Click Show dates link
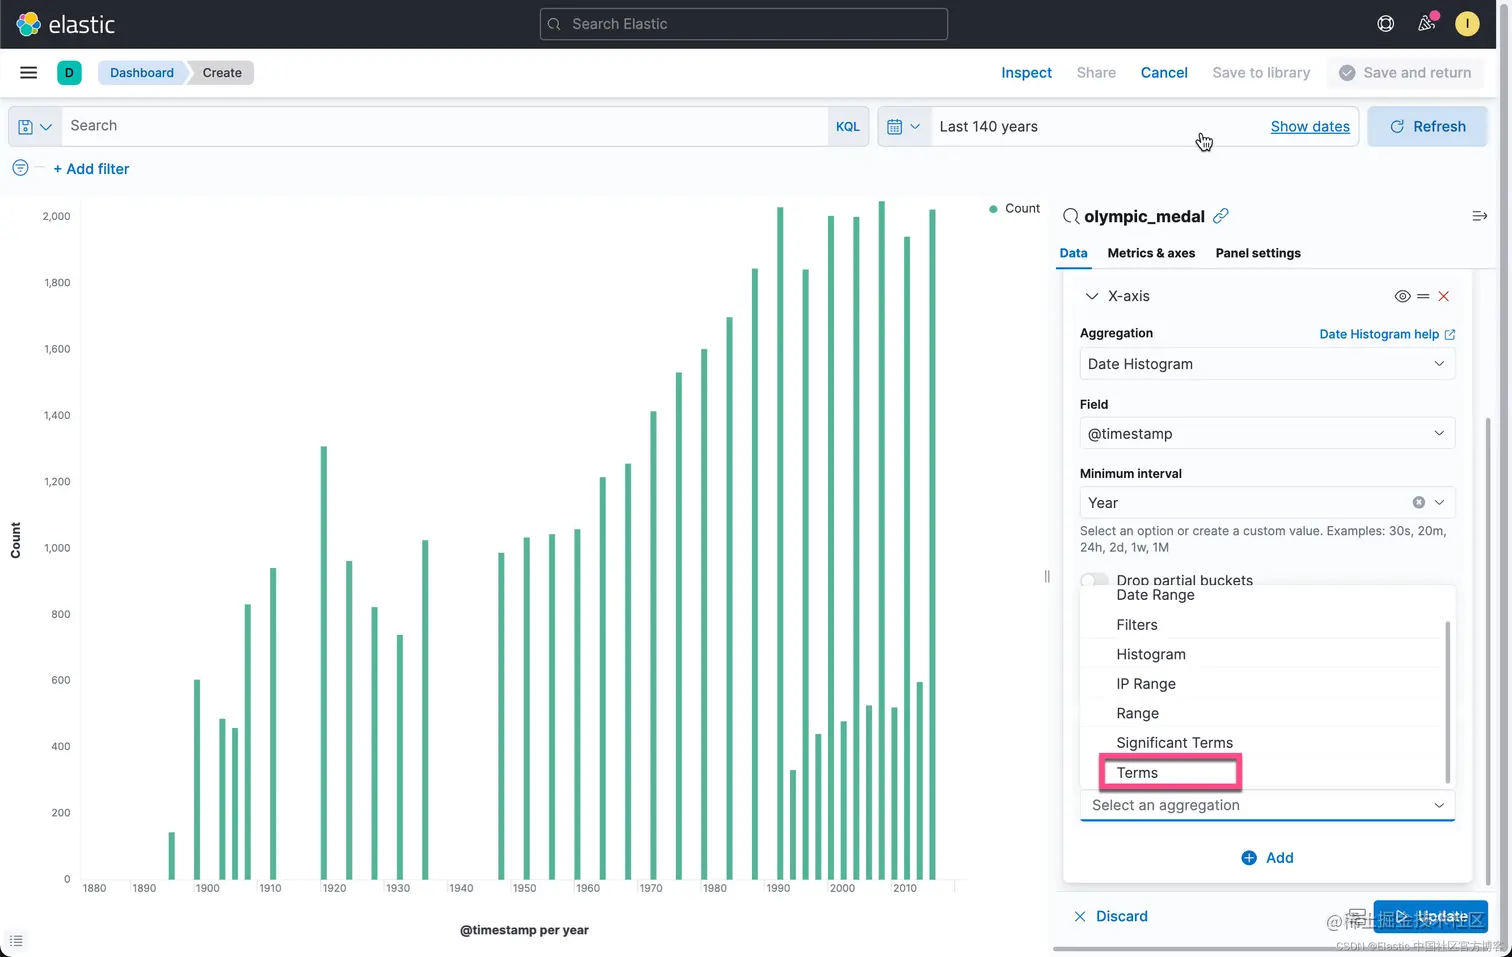The width and height of the screenshot is (1512, 957). click(1310, 126)
